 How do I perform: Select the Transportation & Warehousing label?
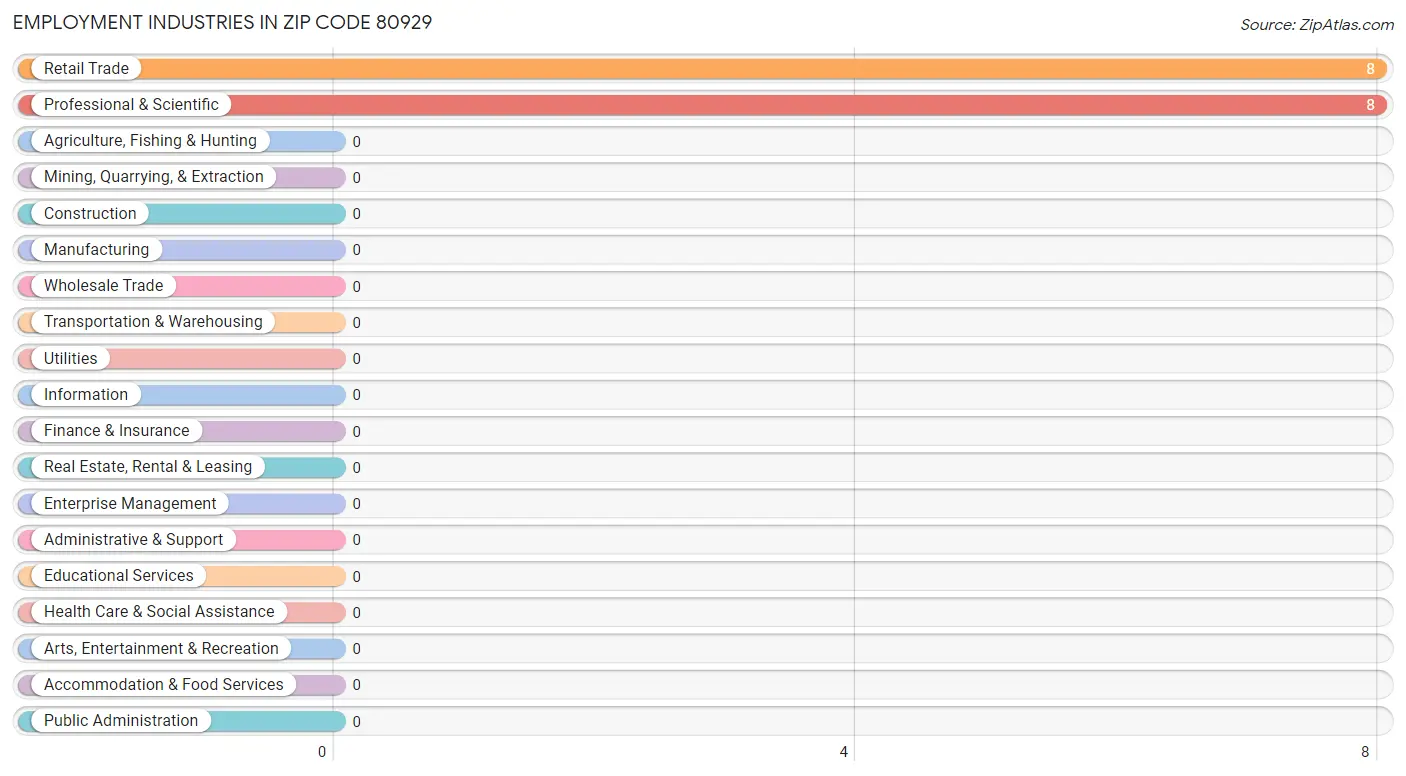tap(153, 322)
